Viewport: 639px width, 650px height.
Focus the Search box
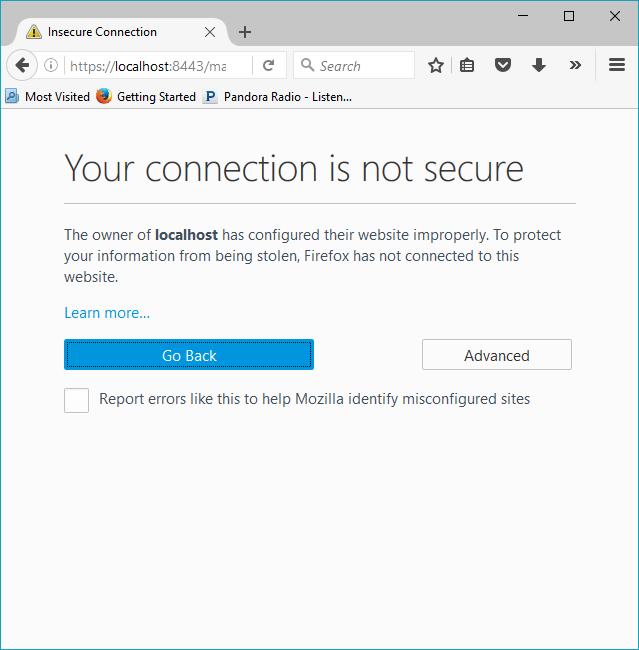click(354, 65)
